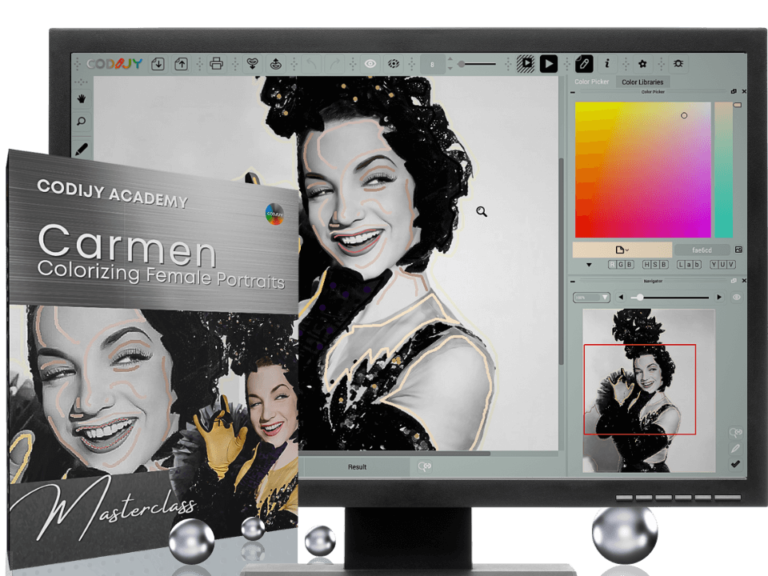The image size is (768, 576).
Task: Switch to the Color Libraries tab
Action: click(x=642, y=82)
